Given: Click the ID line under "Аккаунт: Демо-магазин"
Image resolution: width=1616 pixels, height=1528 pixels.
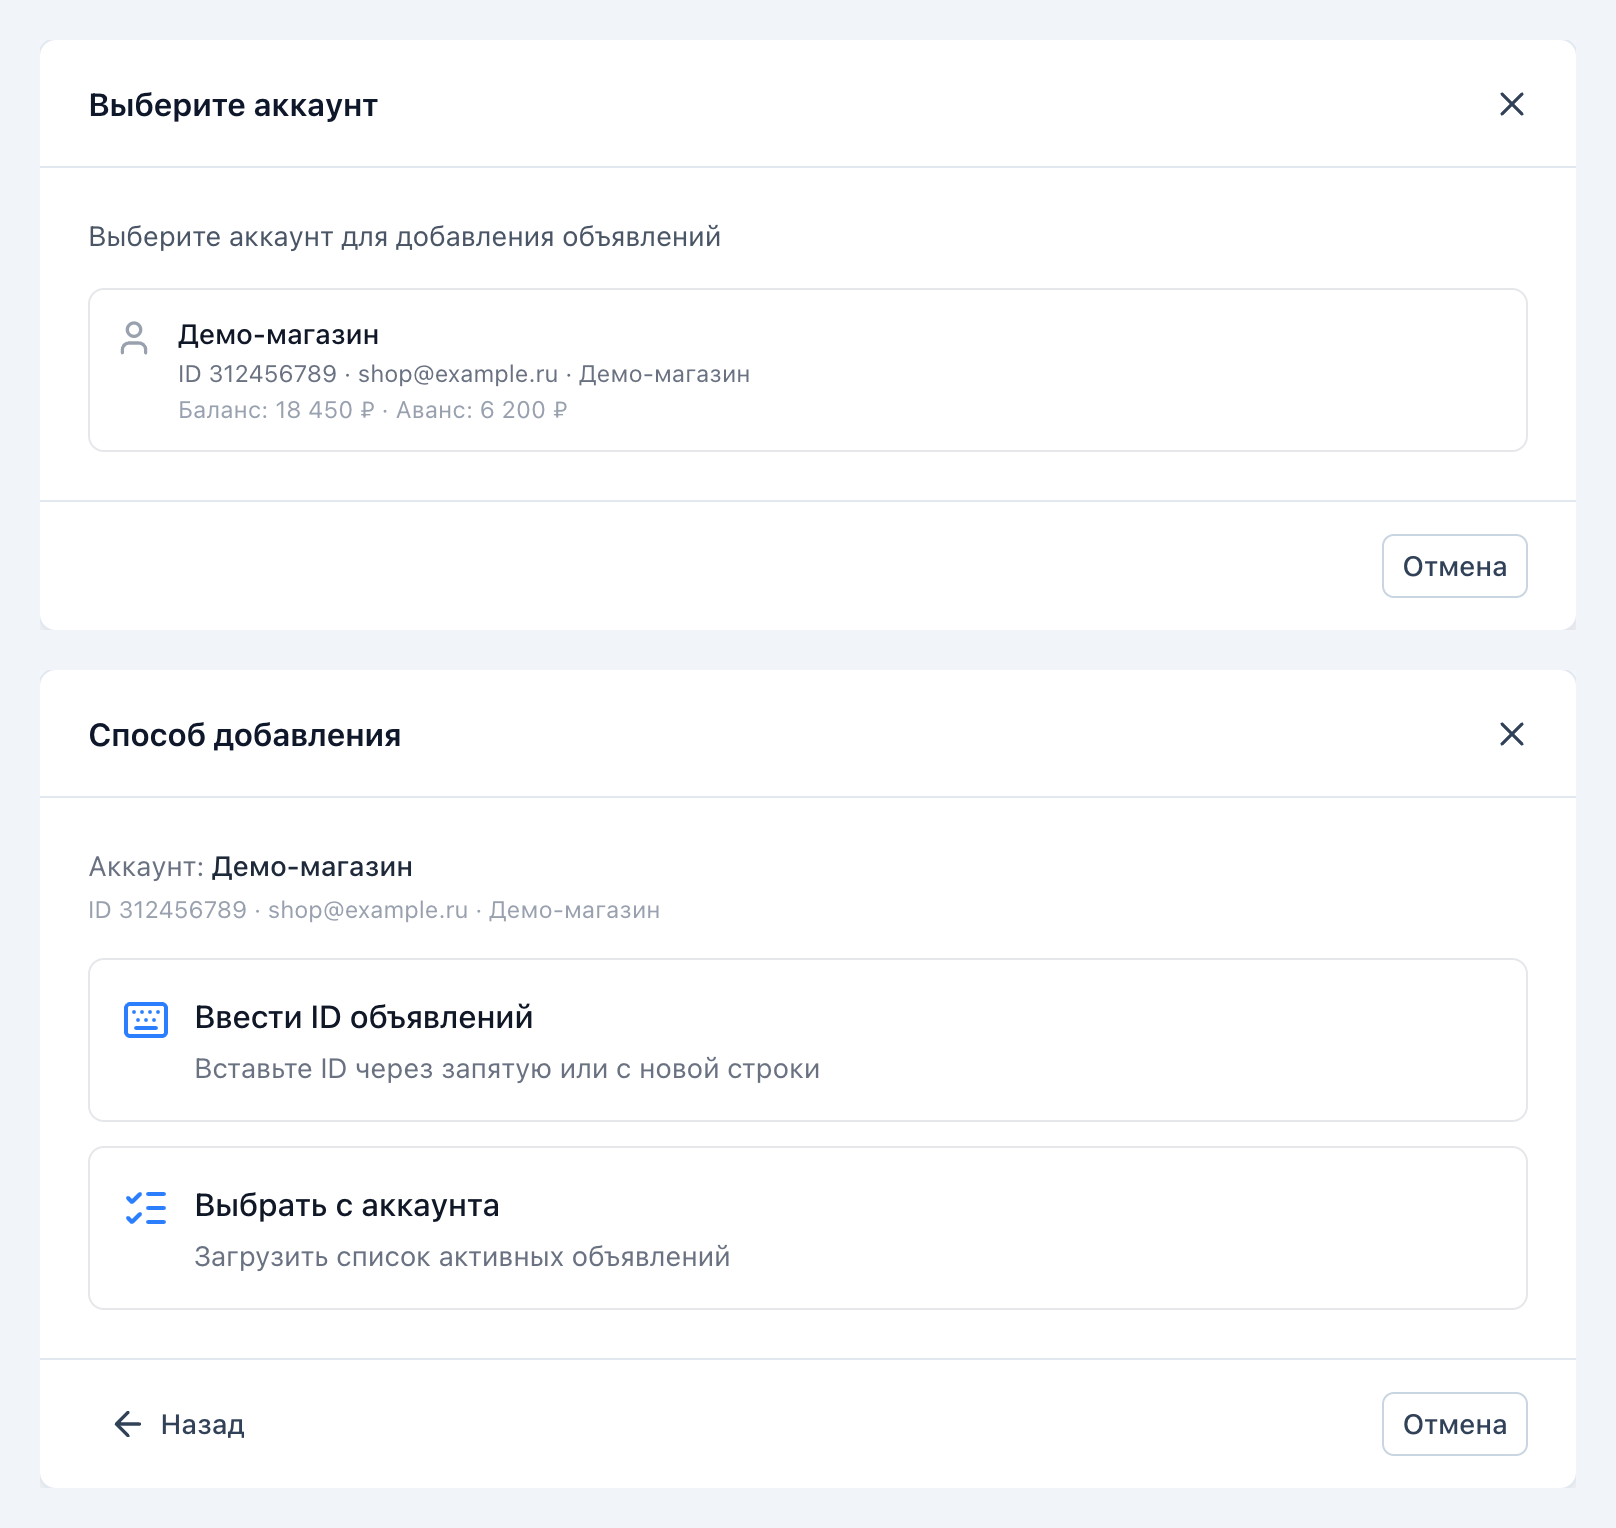Looking at the screenshot, I should click(x=374, y=910).
